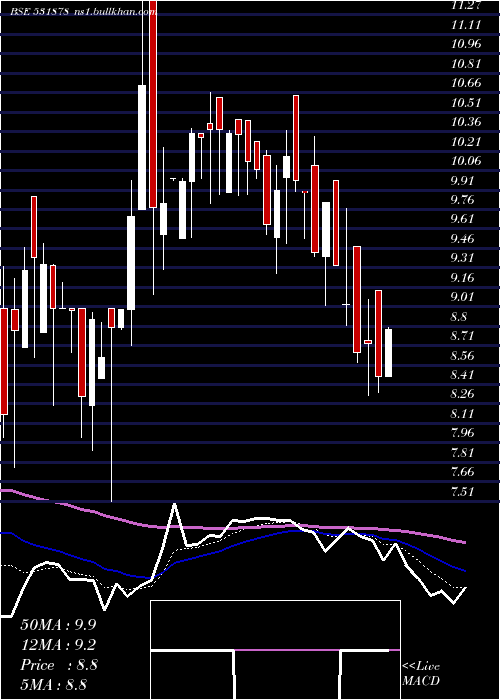Click the 10.66 price axis label
The width and height of the screenshot is (500, 700).
pyautogui.click(x=466, y=83)
